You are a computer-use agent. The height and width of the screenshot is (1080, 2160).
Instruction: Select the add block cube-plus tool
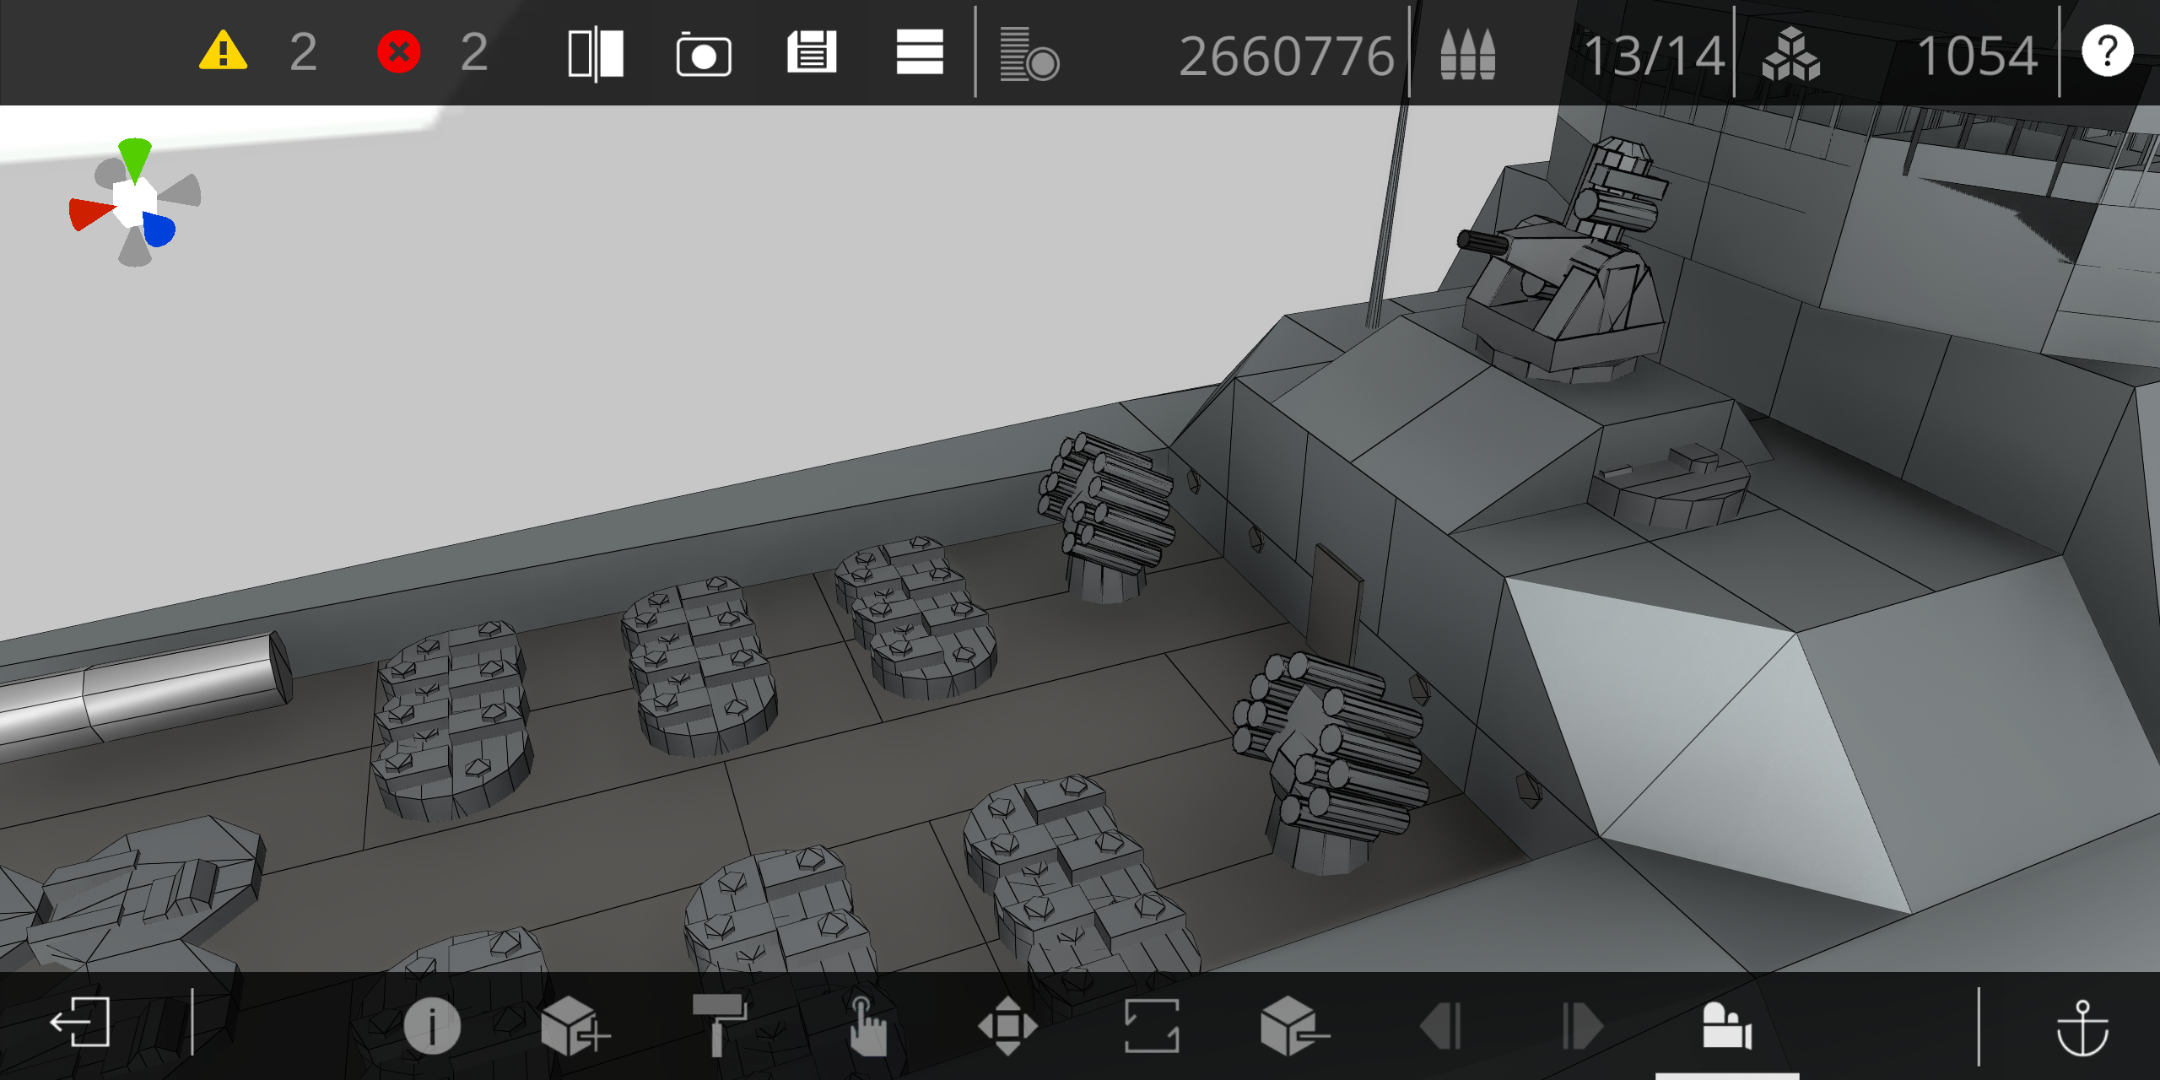click(x=575, y=1026)
